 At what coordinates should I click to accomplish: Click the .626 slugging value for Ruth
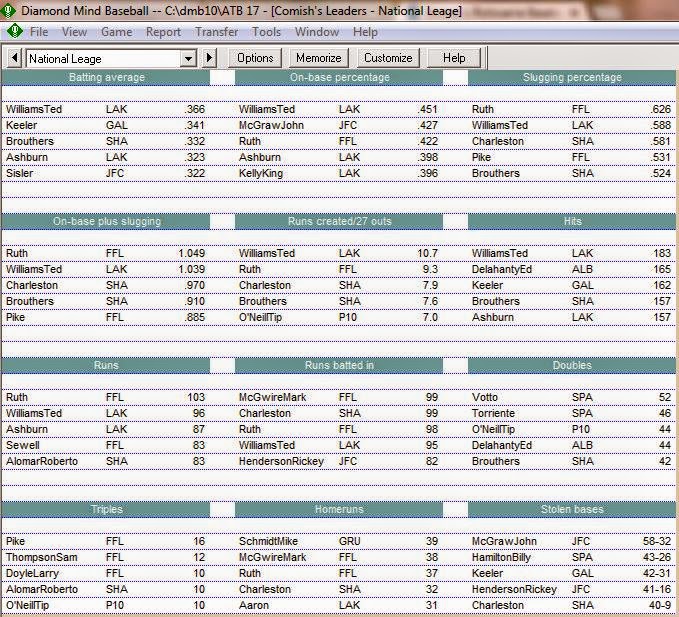[x=660, y=110]
